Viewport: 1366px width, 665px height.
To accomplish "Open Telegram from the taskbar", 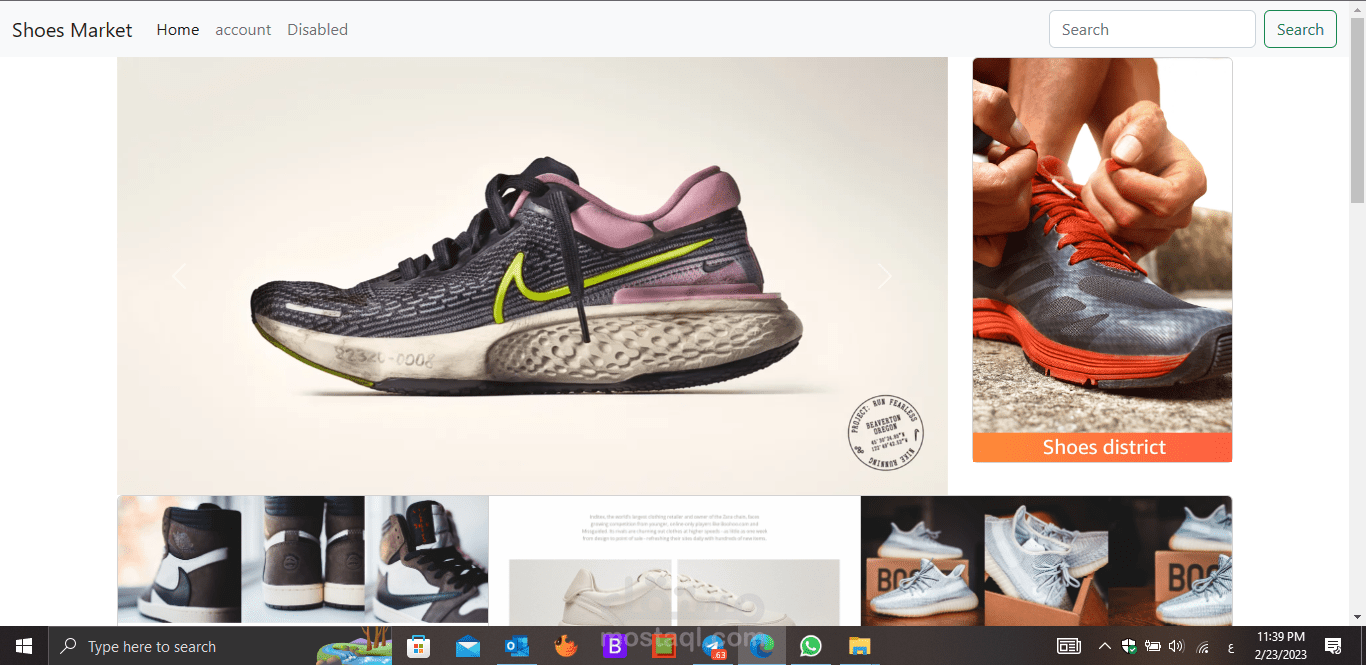I will pyautogui.click(x=713, y=647).
